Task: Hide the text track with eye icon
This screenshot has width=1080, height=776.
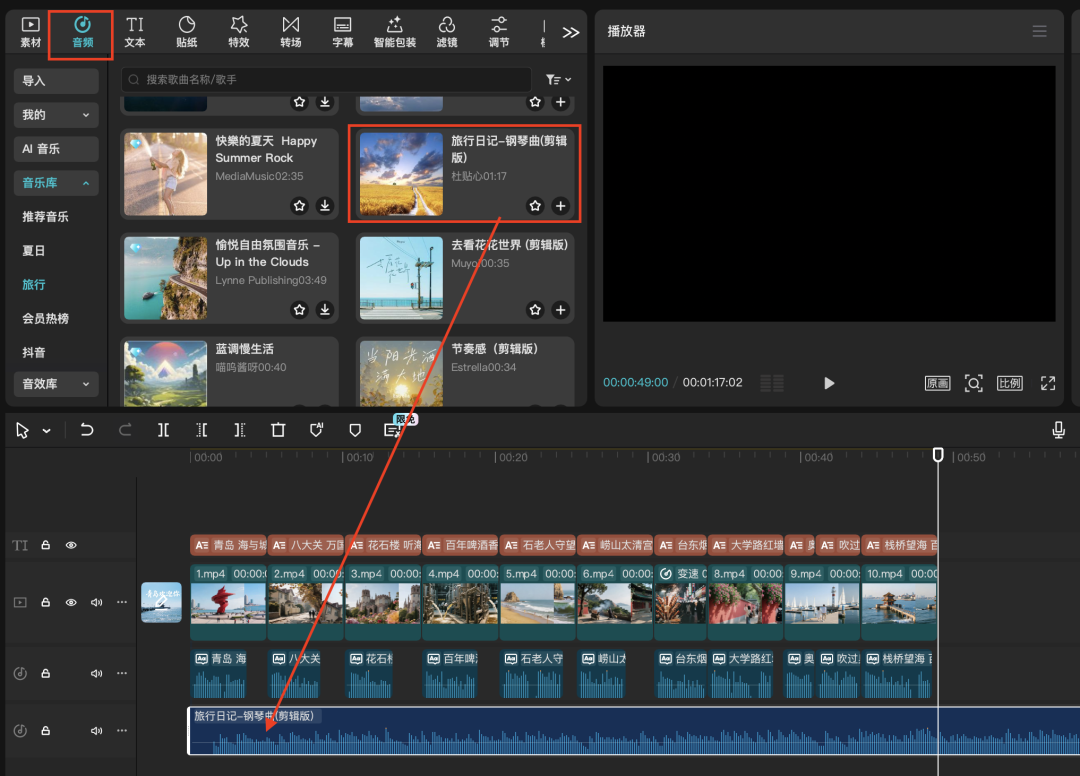Action: coord(71,545)
